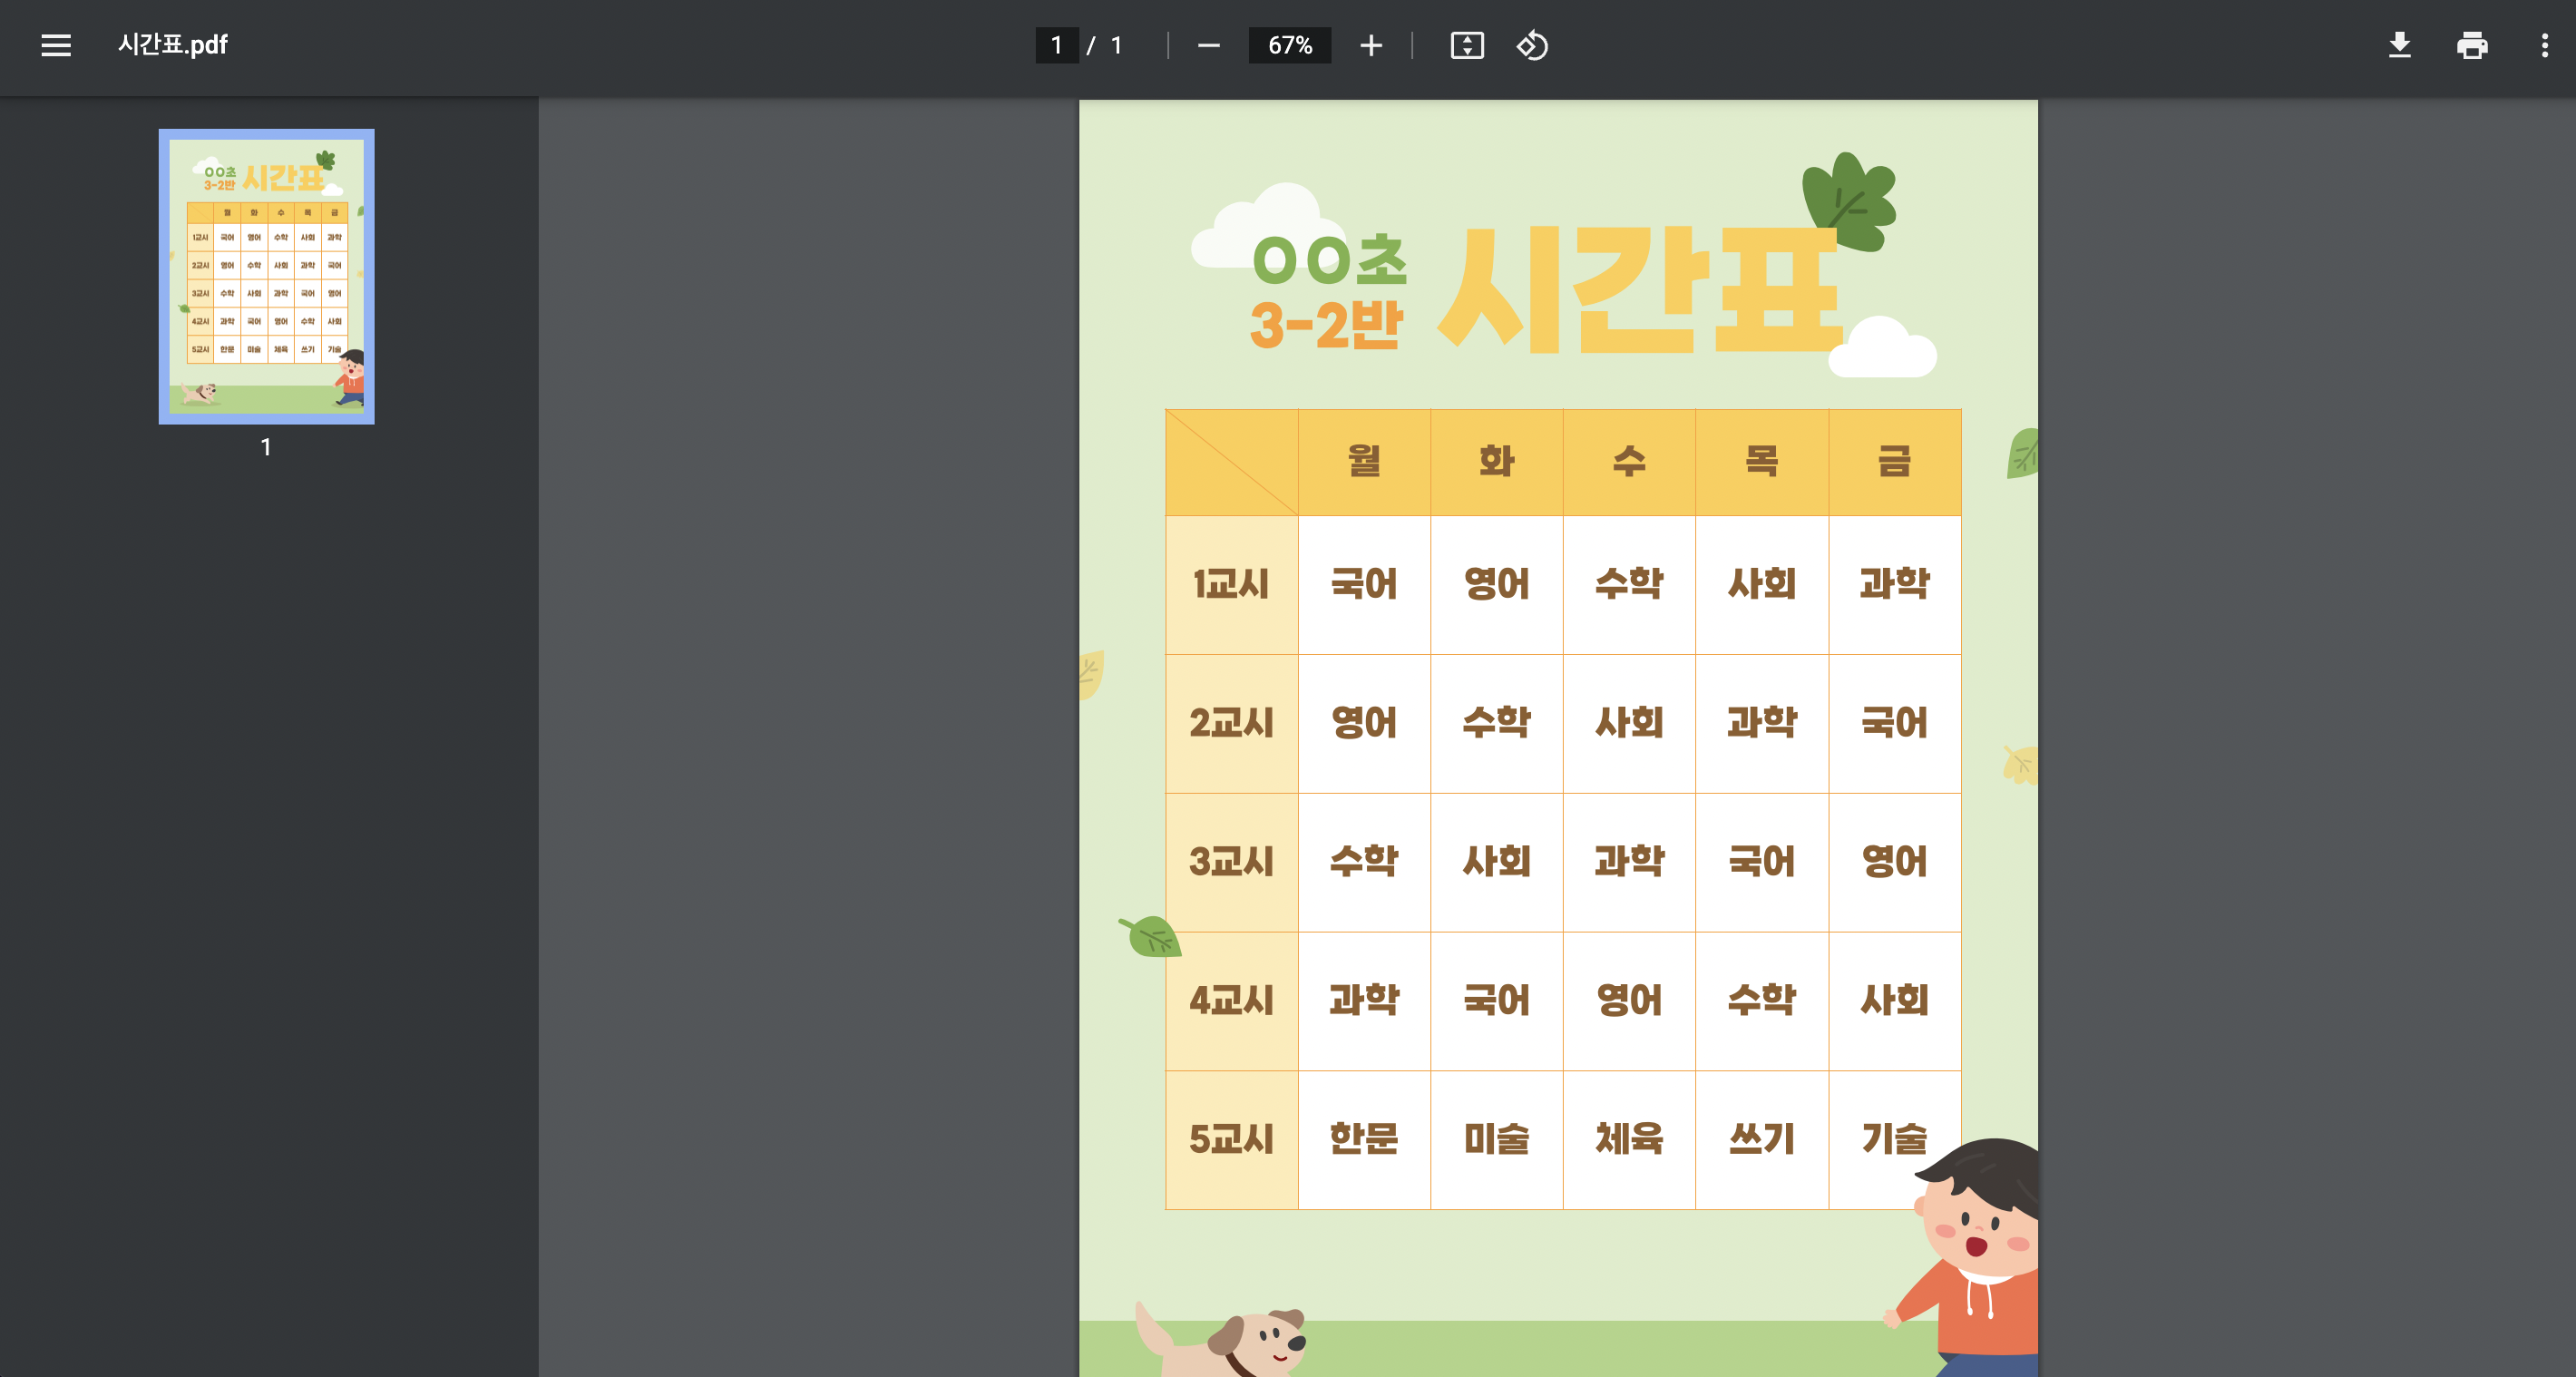Click the 3-2반 class label
The height and width of the screenshot is (1377, 2576).
(1327, 325)
